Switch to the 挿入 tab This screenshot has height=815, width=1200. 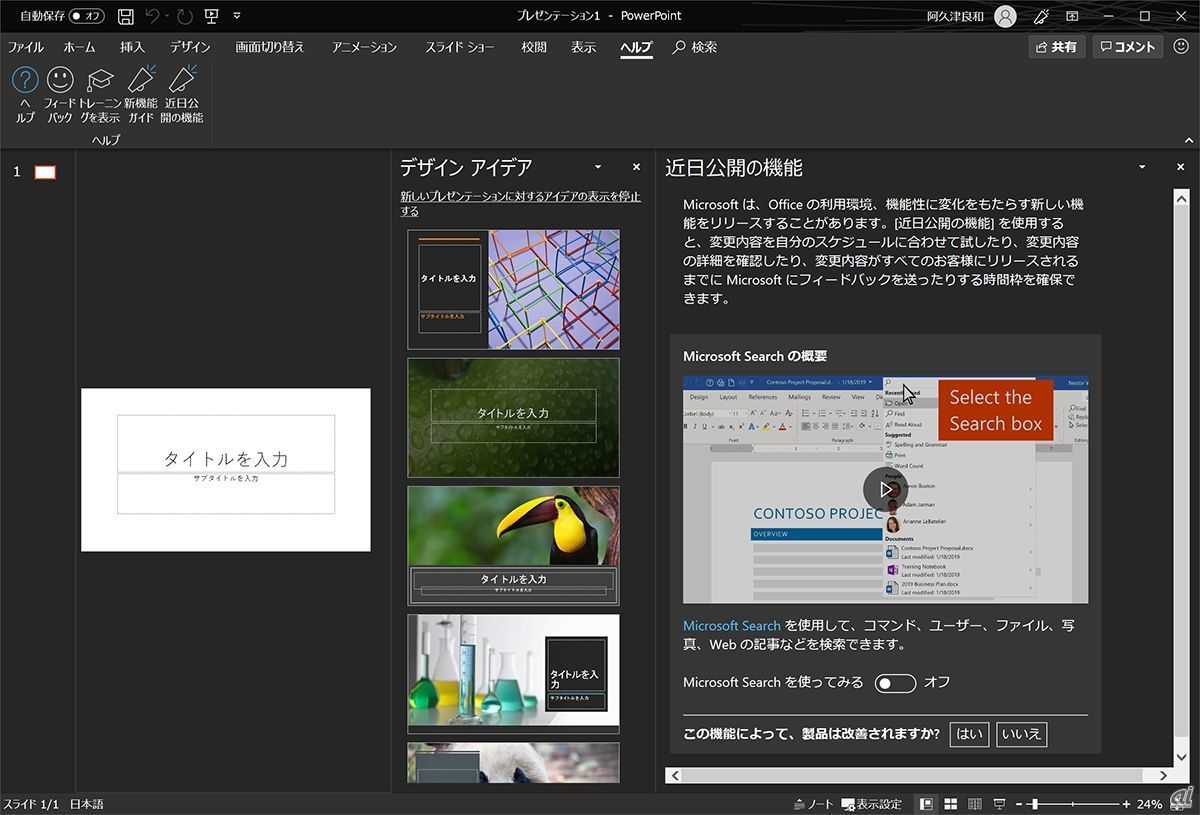coord(132,47)
